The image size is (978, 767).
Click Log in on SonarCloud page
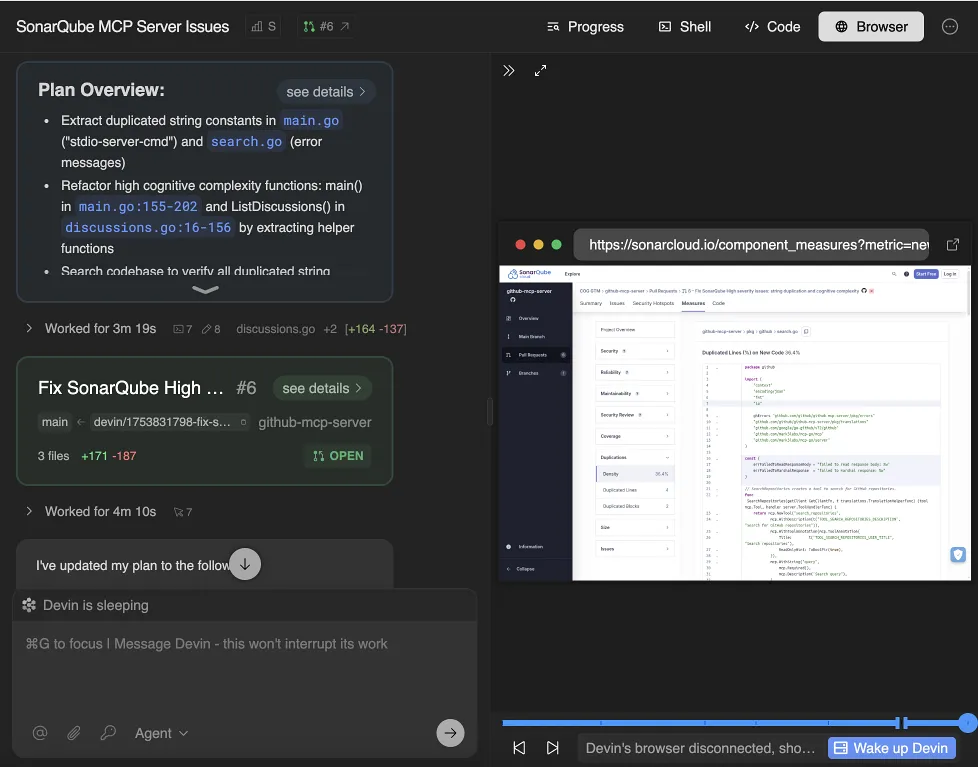pyautogui.click(x=949, y=274)
